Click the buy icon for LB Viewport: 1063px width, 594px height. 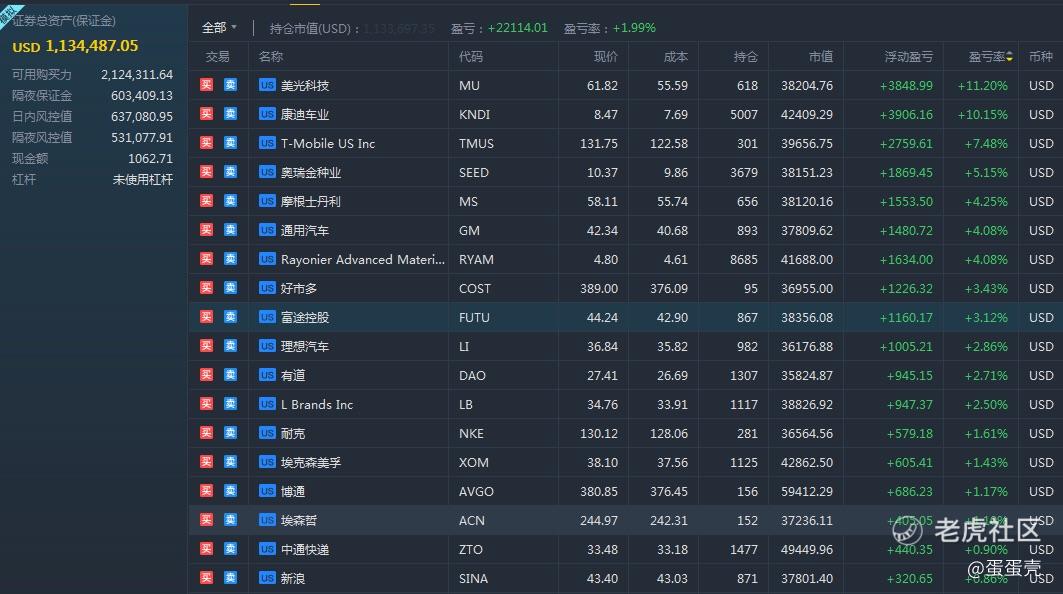[207, 404]
